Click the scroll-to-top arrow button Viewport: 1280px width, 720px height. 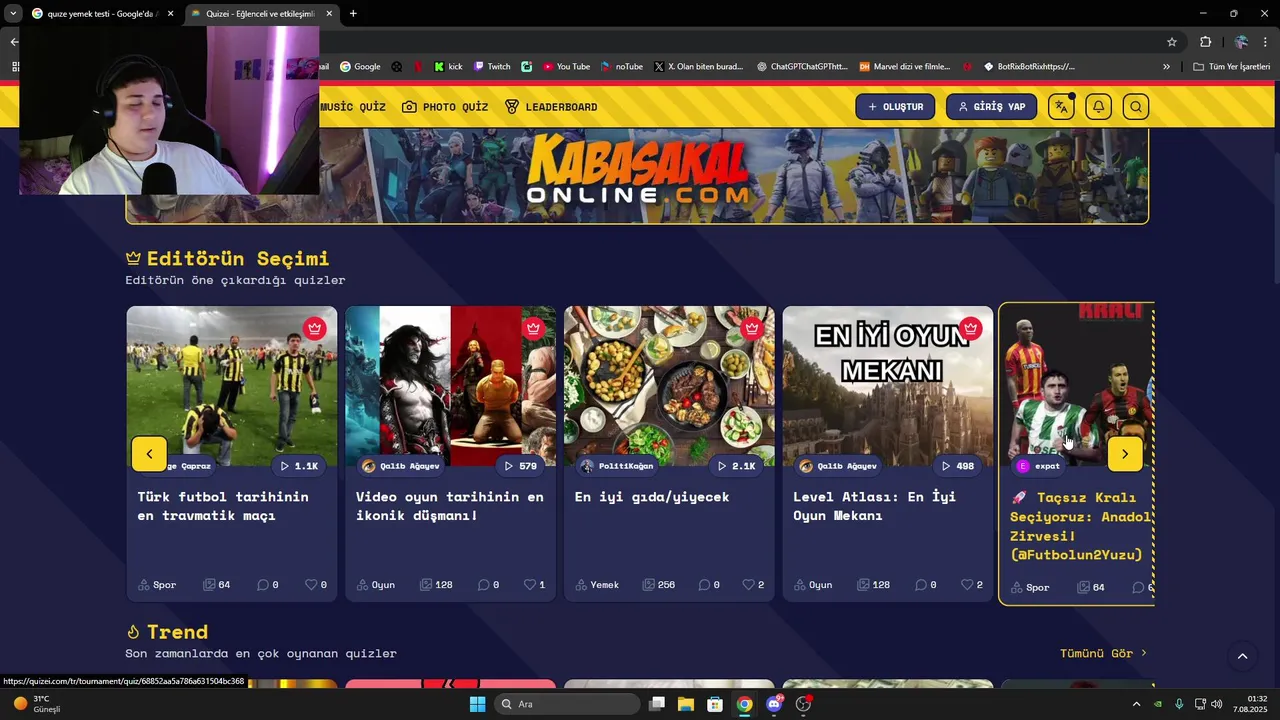[1242, 656]
